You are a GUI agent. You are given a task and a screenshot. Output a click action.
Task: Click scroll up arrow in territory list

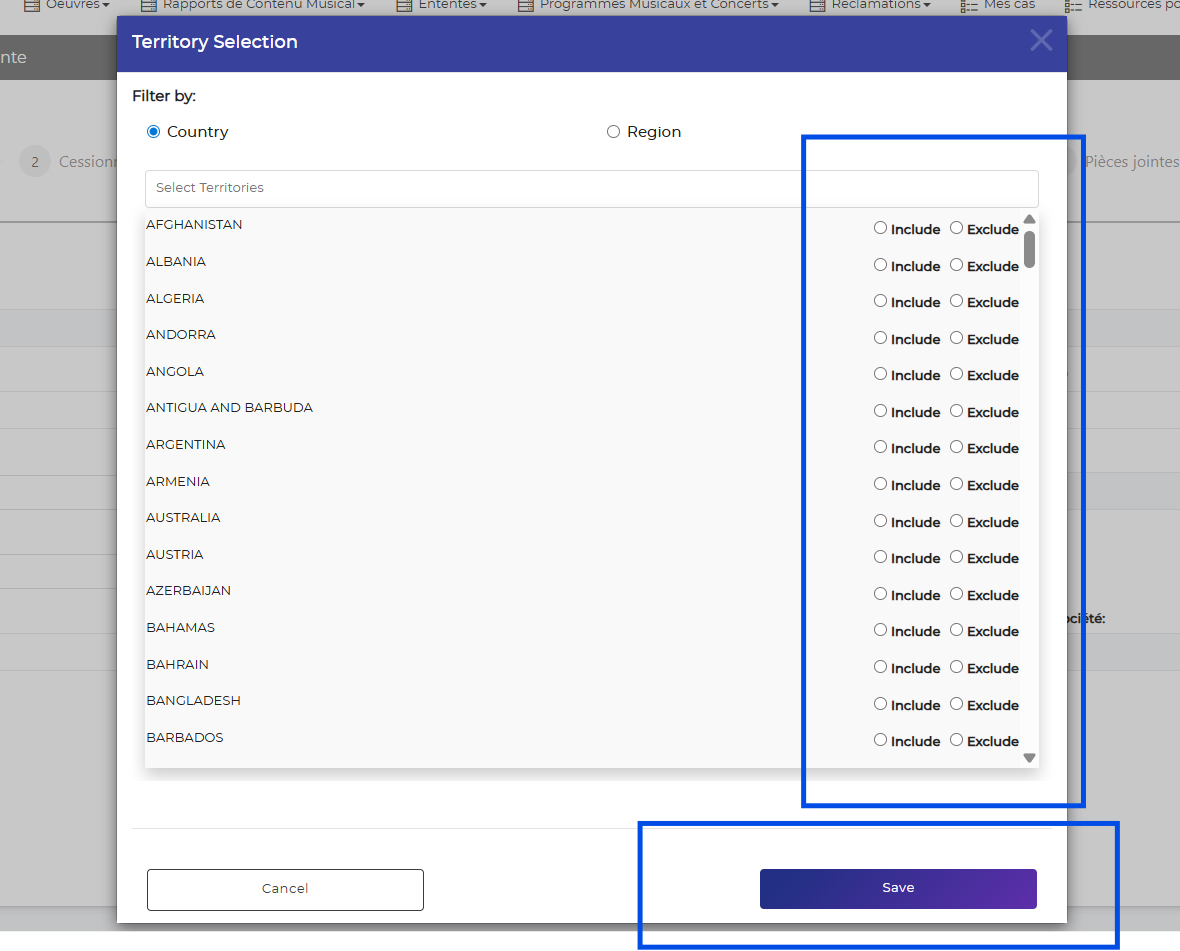(1029, 220)
